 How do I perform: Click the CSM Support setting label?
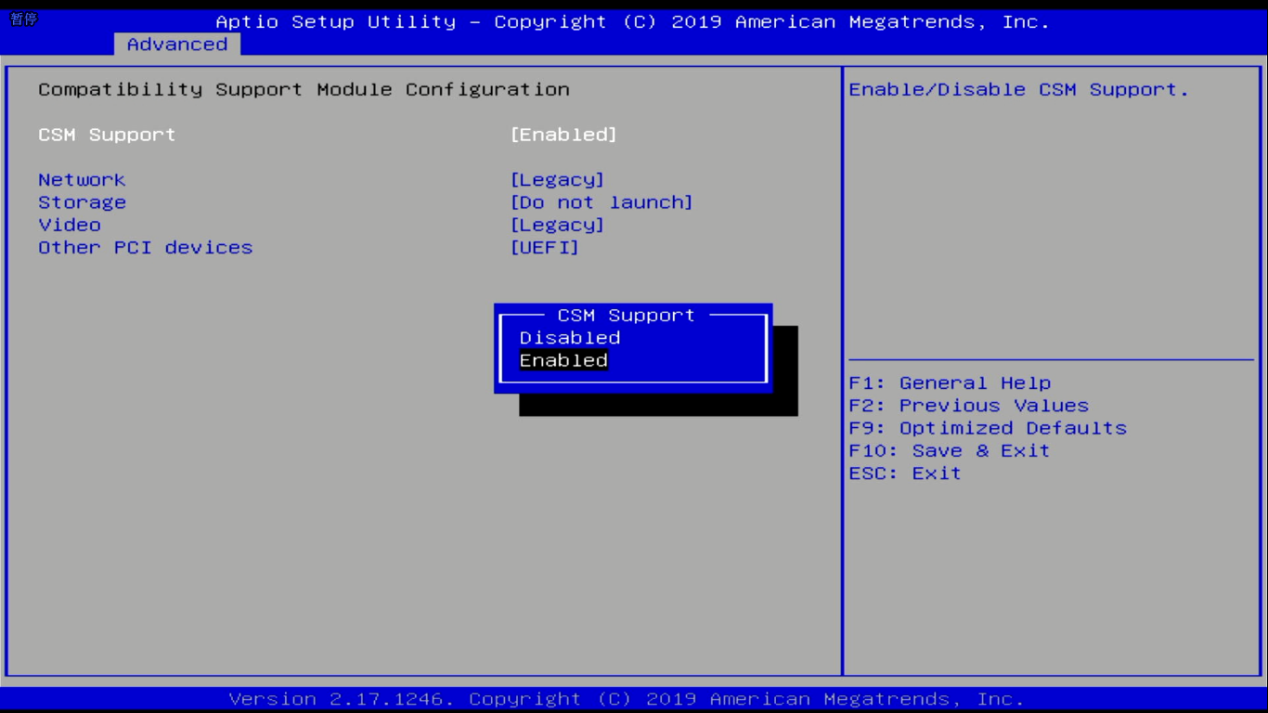pyautogui.click(x=107, y=135)
